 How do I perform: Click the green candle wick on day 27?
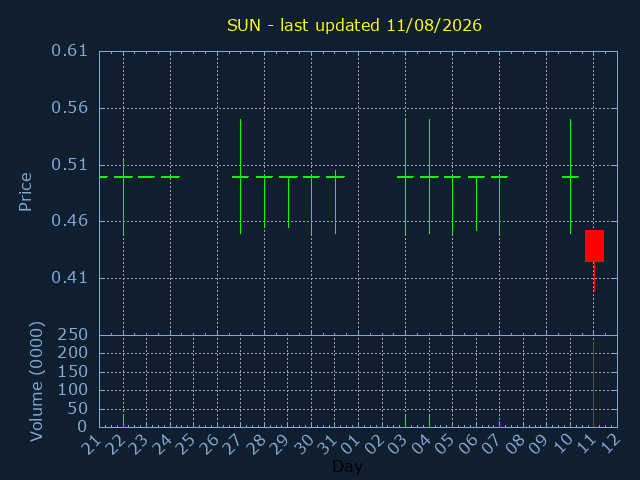tap(240, 176)
